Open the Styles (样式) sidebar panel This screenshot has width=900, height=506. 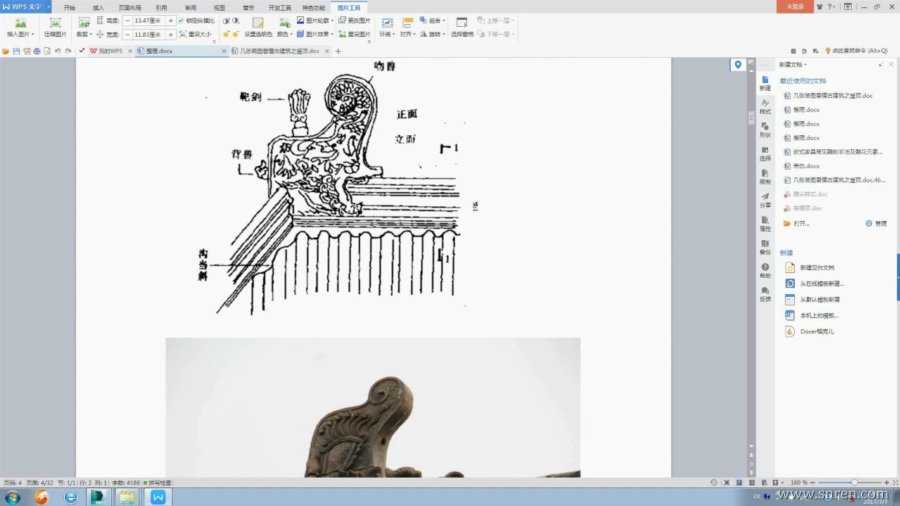coord(765,105)
